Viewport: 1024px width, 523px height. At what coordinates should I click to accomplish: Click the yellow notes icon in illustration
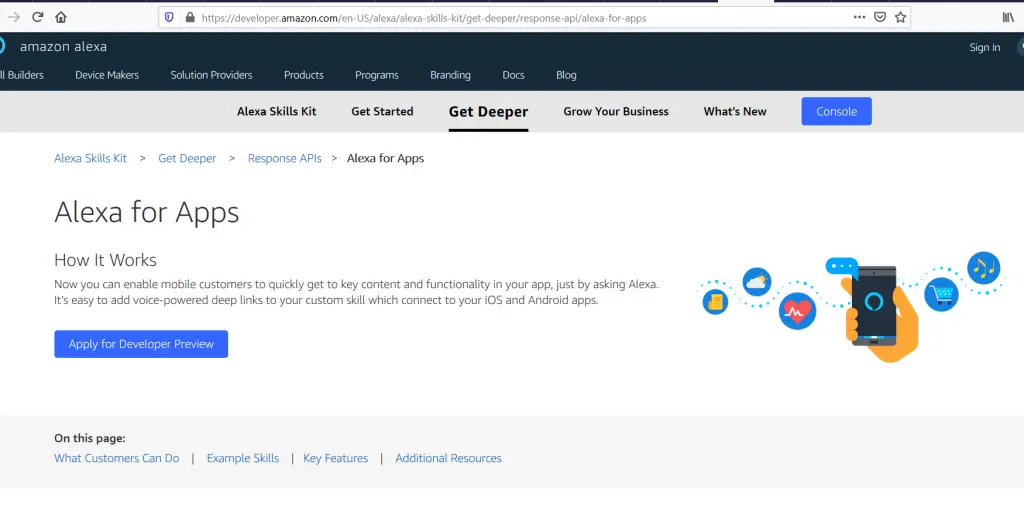(715, 302)
